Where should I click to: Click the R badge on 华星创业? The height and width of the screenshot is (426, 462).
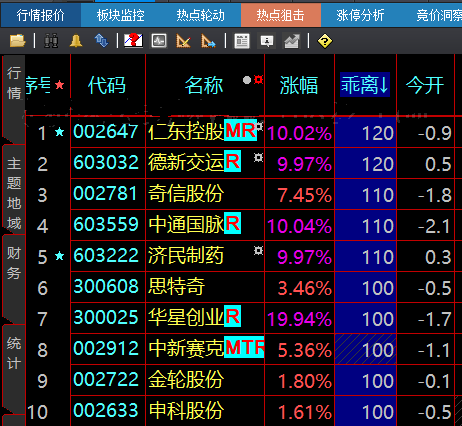tap(232, 316)
